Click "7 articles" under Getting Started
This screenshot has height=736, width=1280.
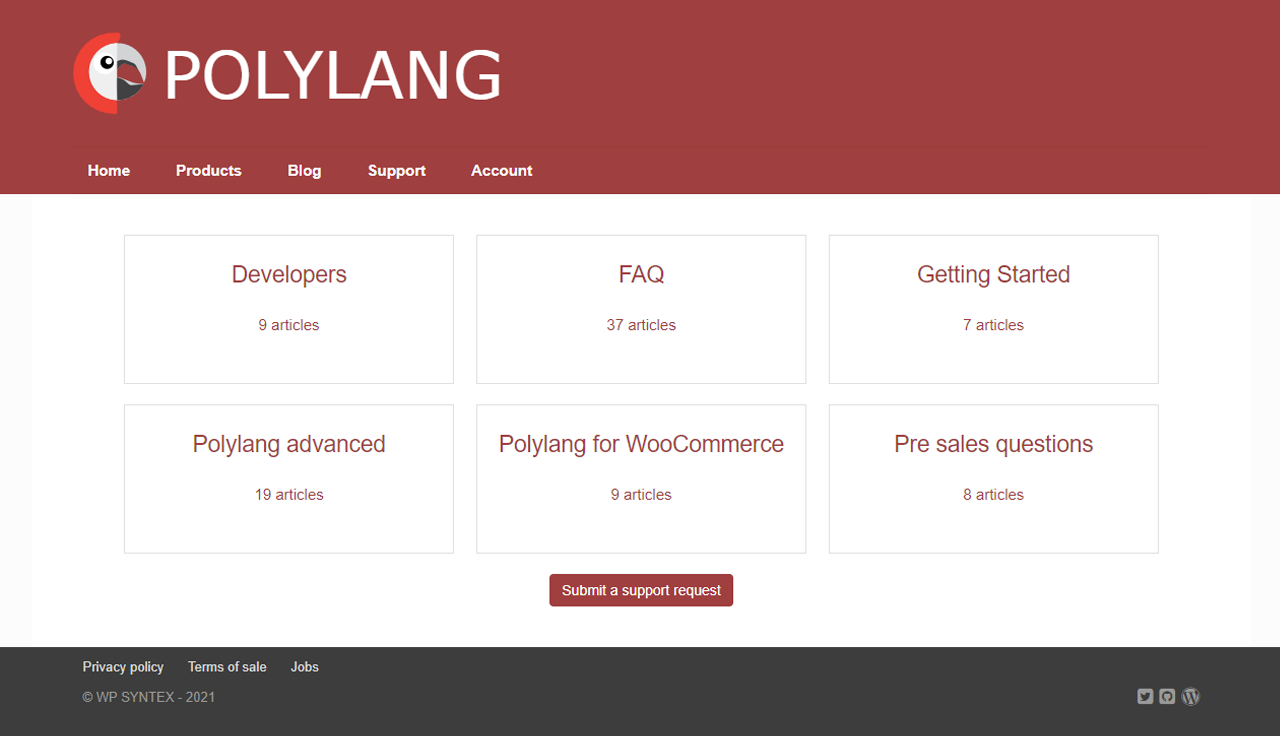[x=994, y=325]
